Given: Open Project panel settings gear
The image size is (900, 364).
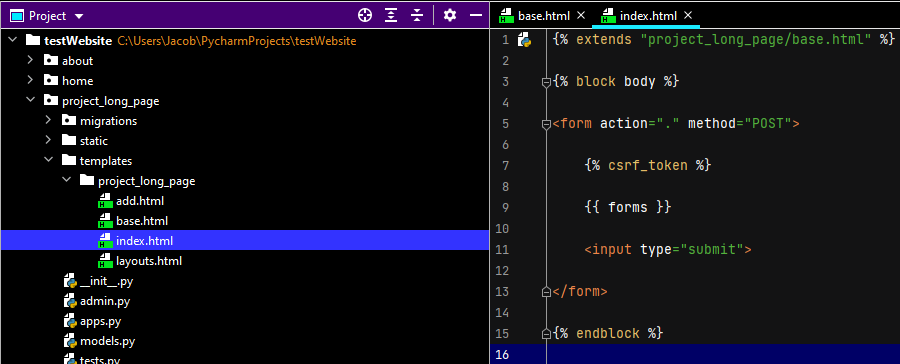Looking at the screenshot, I should pyautogui.click(x=450, y=16).
